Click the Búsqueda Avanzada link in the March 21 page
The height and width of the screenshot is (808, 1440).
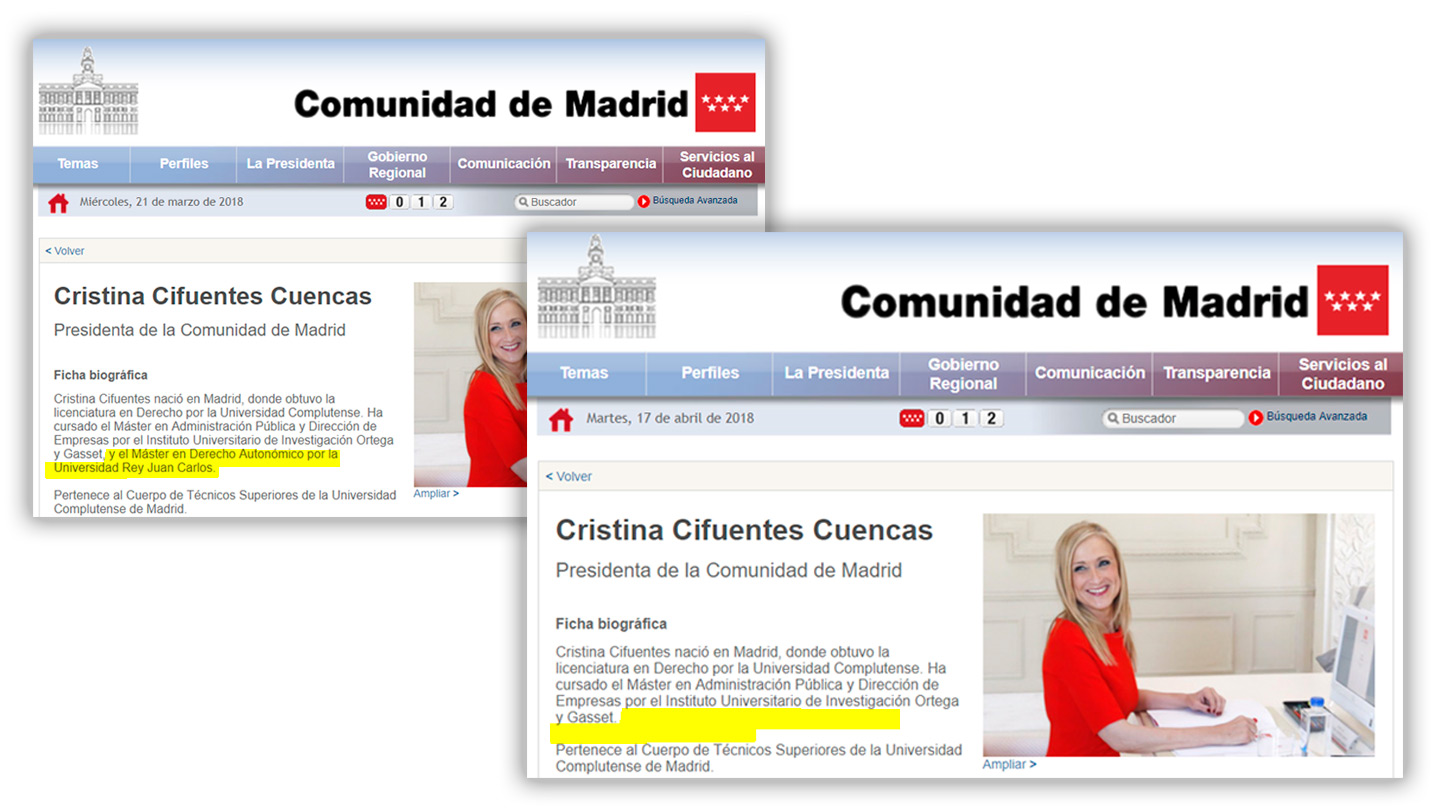click(695, 201)
